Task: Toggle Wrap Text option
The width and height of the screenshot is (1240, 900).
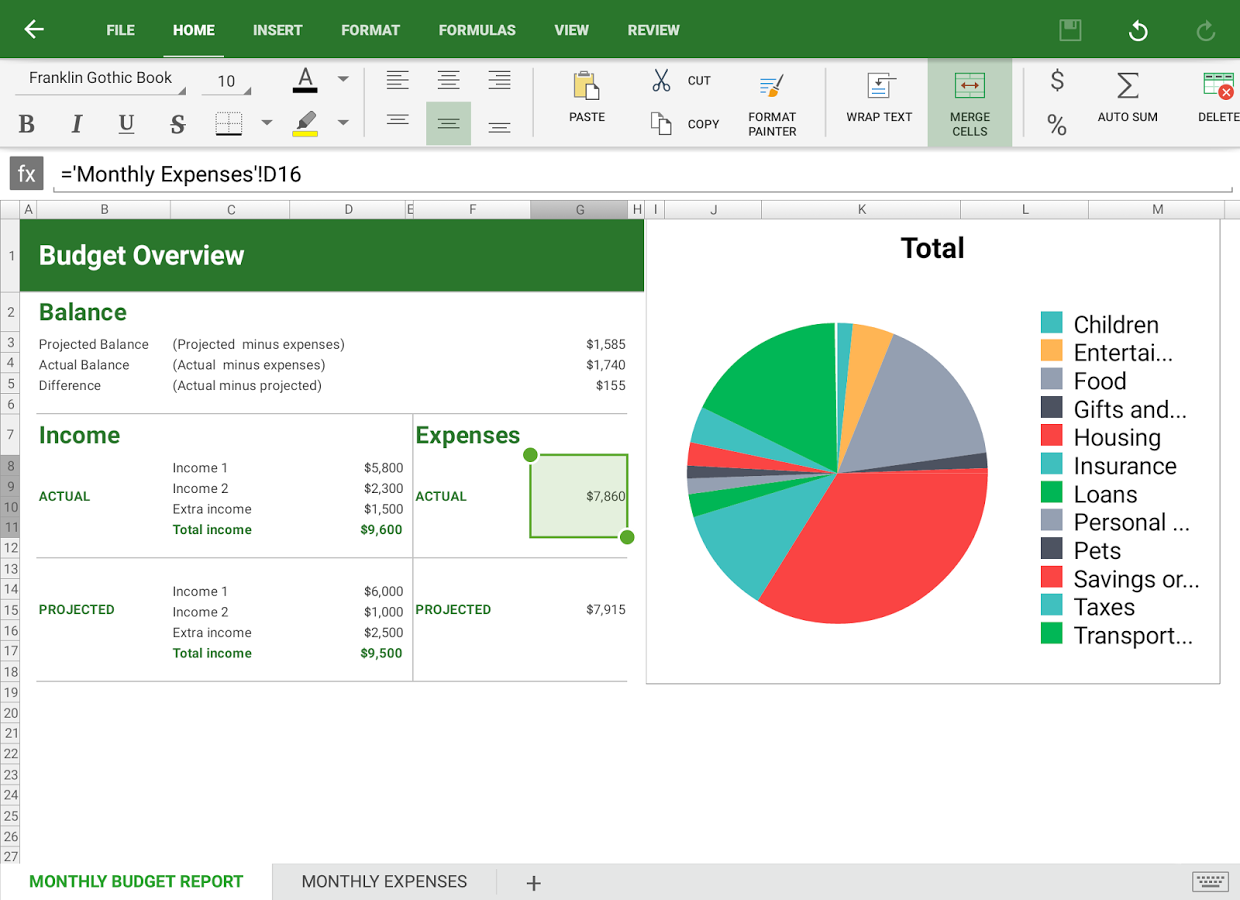Action: (x=879, y=87)
